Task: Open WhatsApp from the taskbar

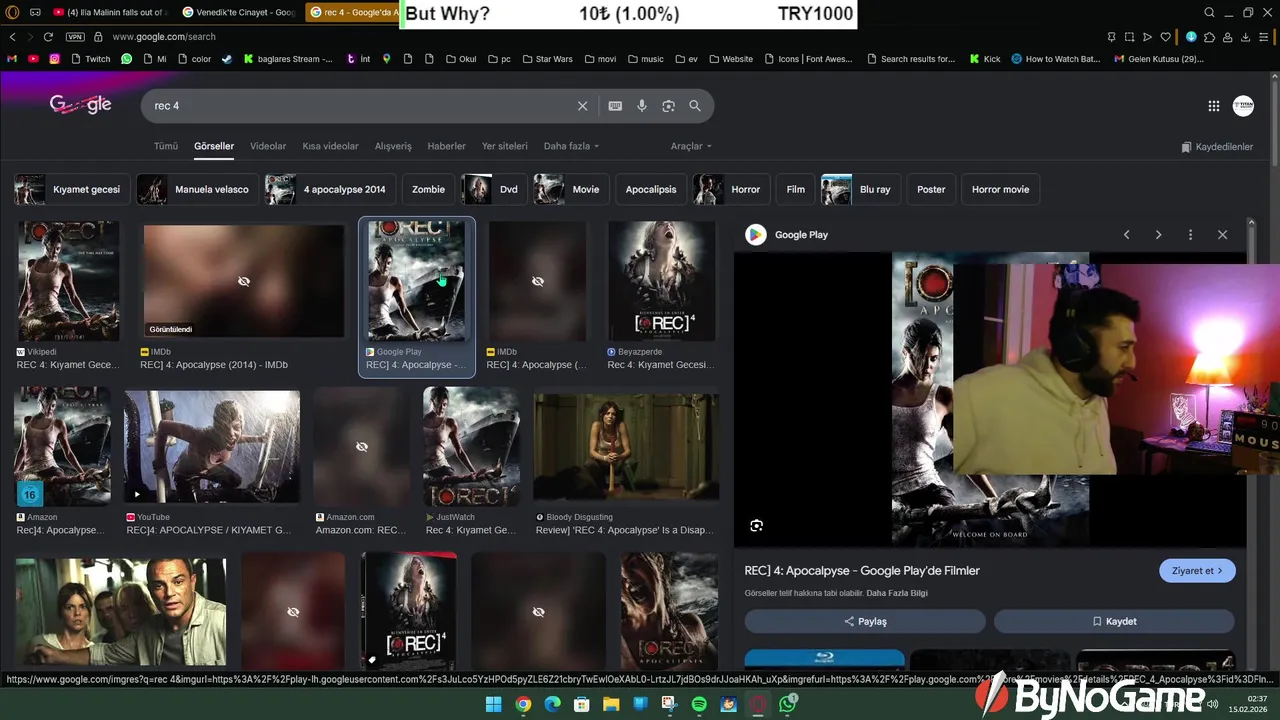Action: [x=788, y=705]
